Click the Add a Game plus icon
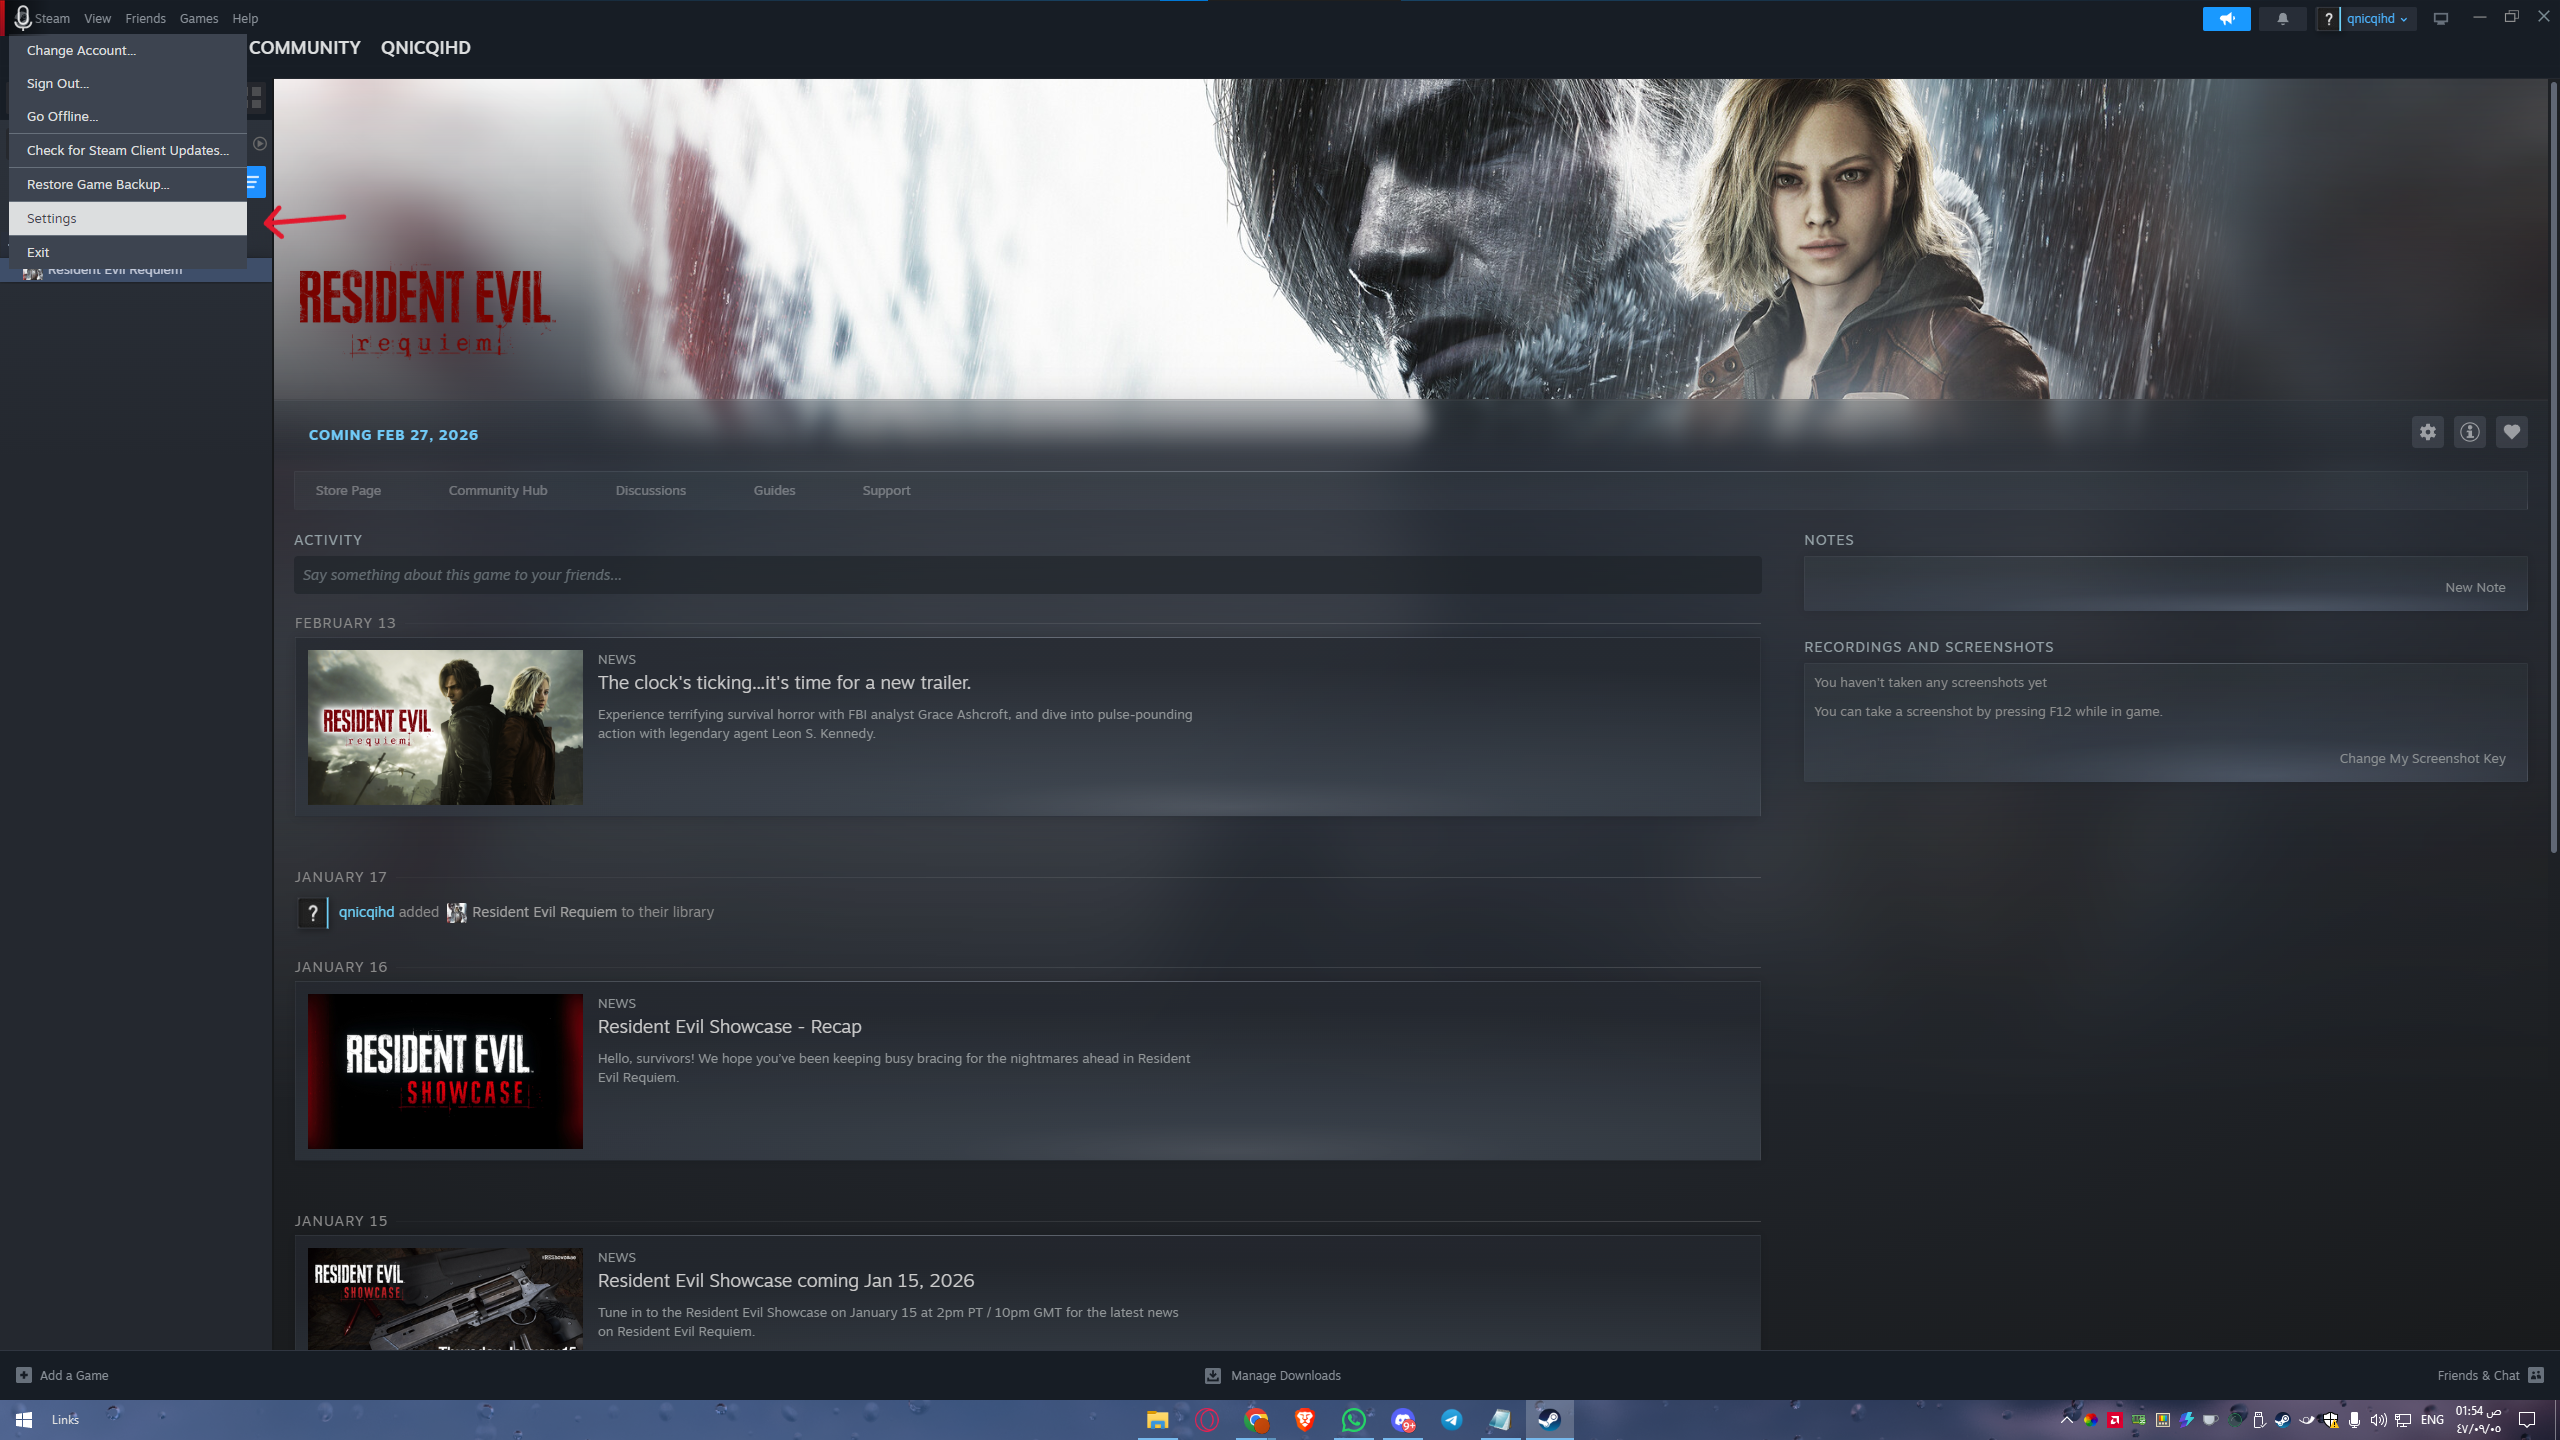The image size is (2560, 1440). [24, 1375]
